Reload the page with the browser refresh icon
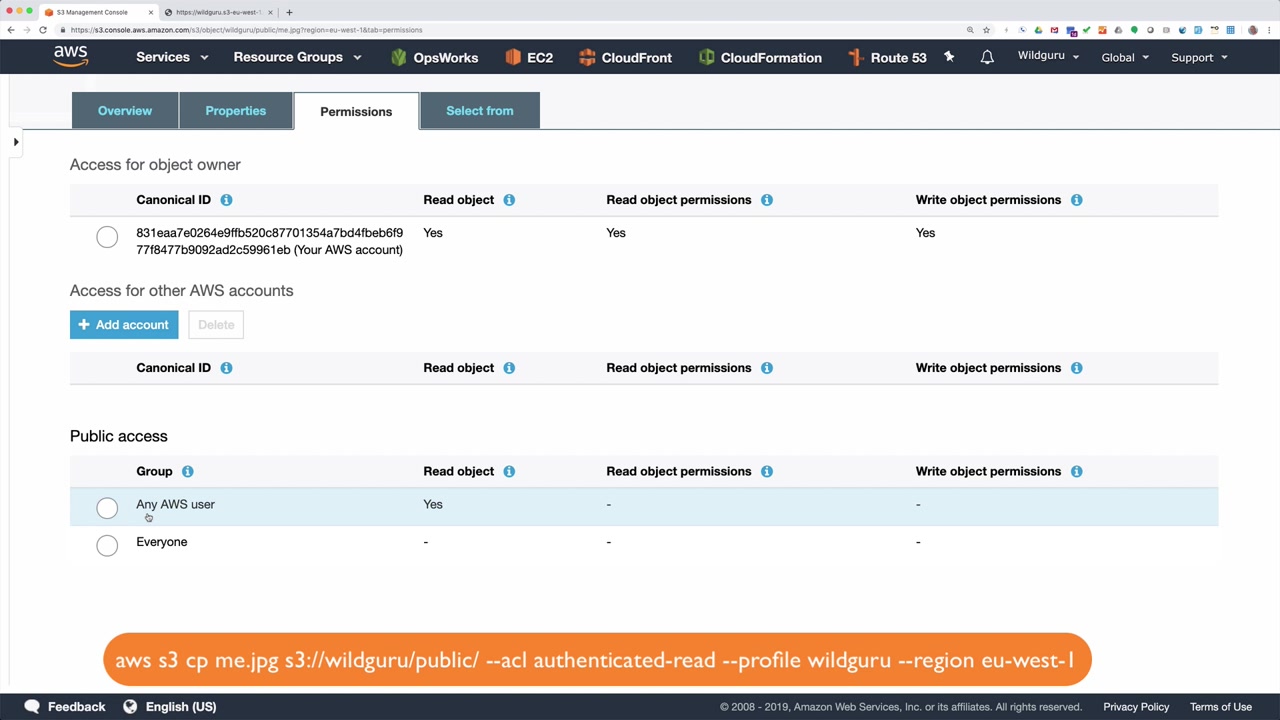1280x720 pixels. 43,30
